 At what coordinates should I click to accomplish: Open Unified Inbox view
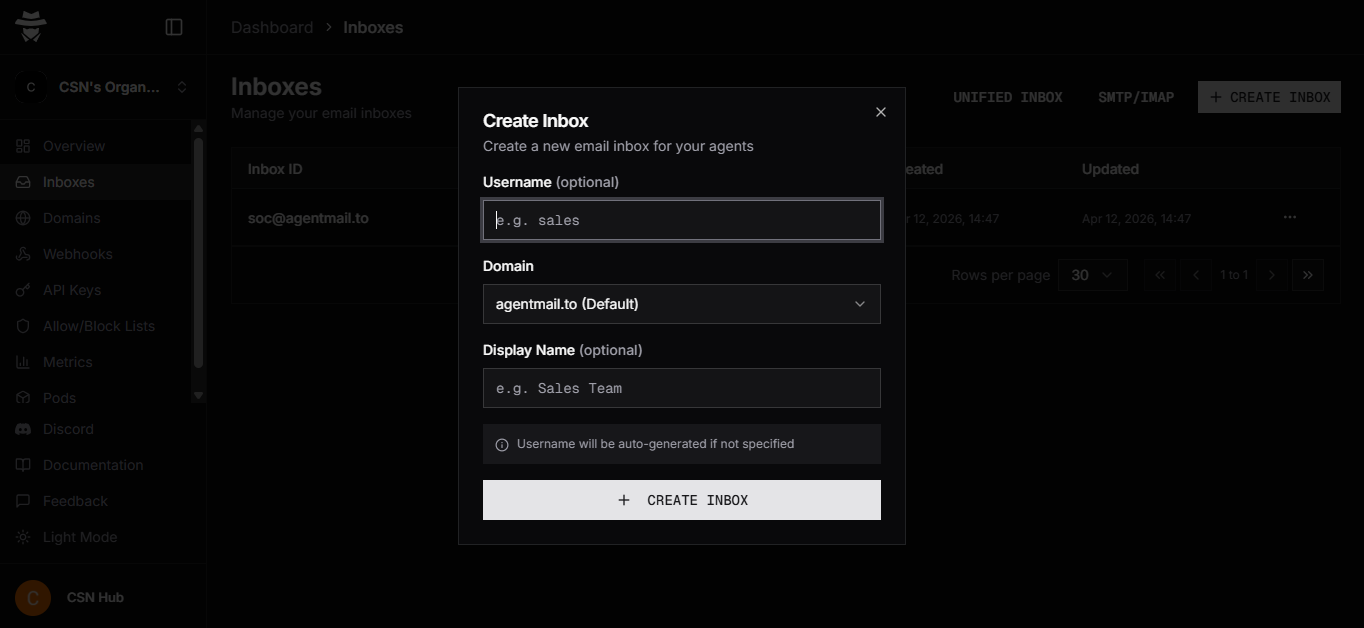click(1008, 97)
